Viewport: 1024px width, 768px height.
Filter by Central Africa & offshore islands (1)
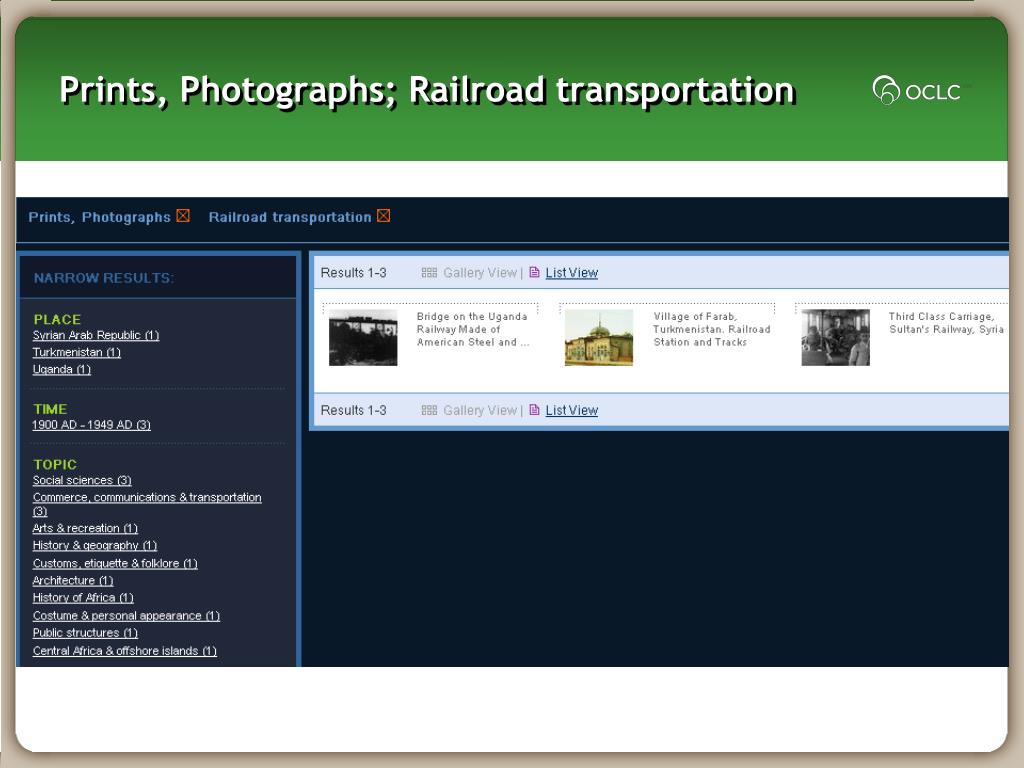(x=125, y=650)
